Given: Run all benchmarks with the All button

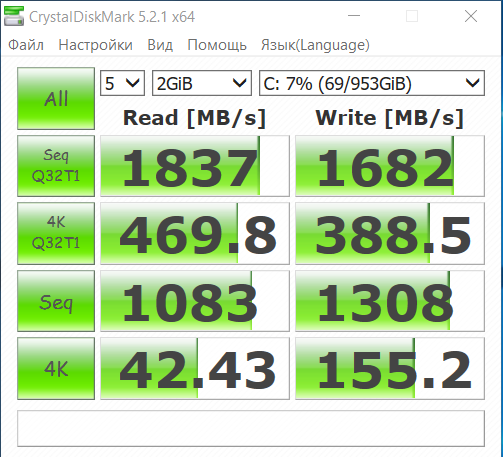Looking at the screenshot, I should point(56,98).
